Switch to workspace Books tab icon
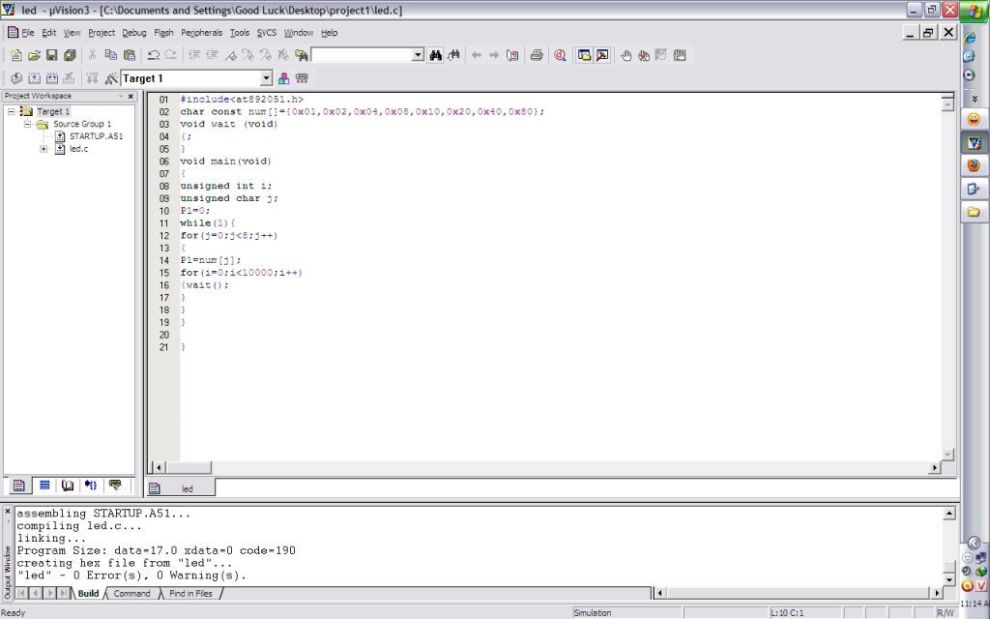 (x=68, y=485)
